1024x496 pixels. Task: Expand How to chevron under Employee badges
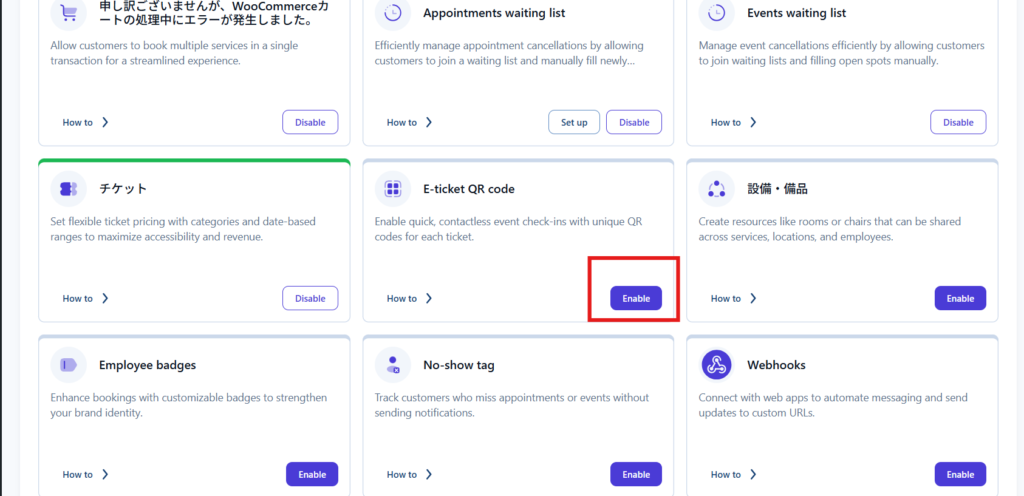pos(105,474)
